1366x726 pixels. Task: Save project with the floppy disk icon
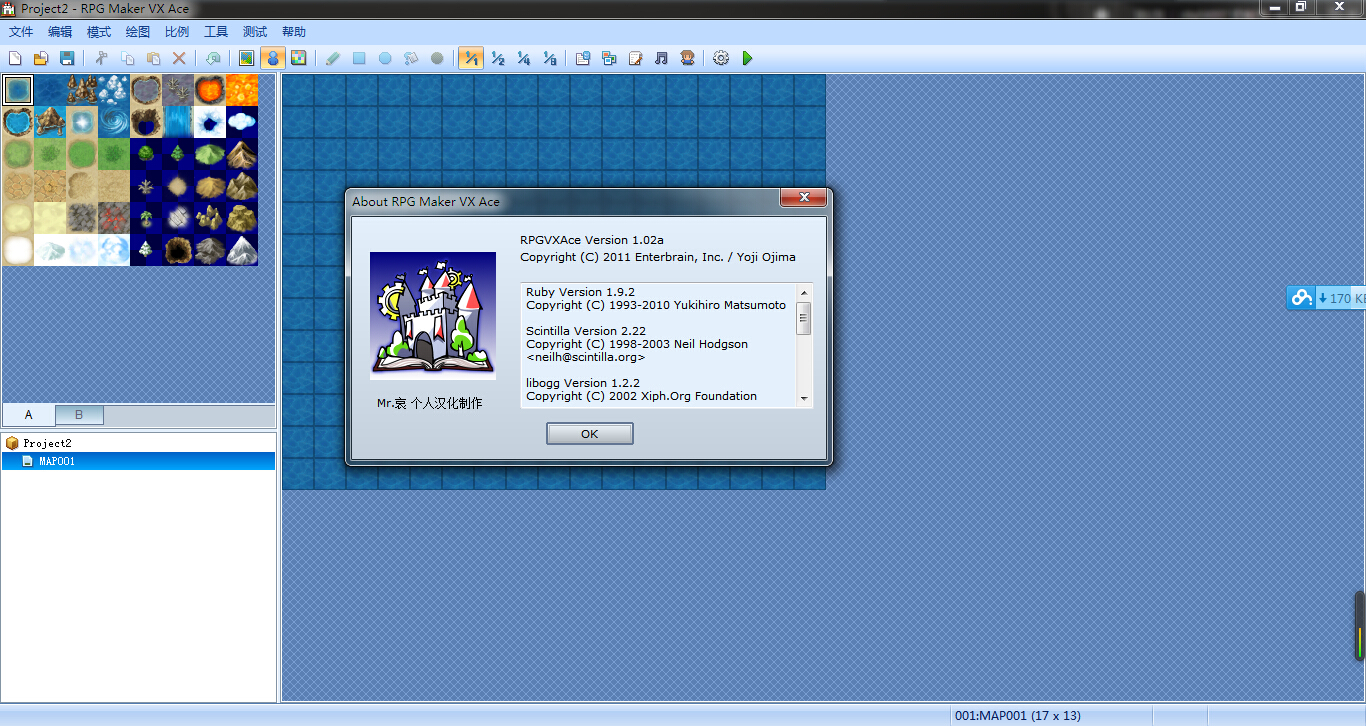pos(67,59)
